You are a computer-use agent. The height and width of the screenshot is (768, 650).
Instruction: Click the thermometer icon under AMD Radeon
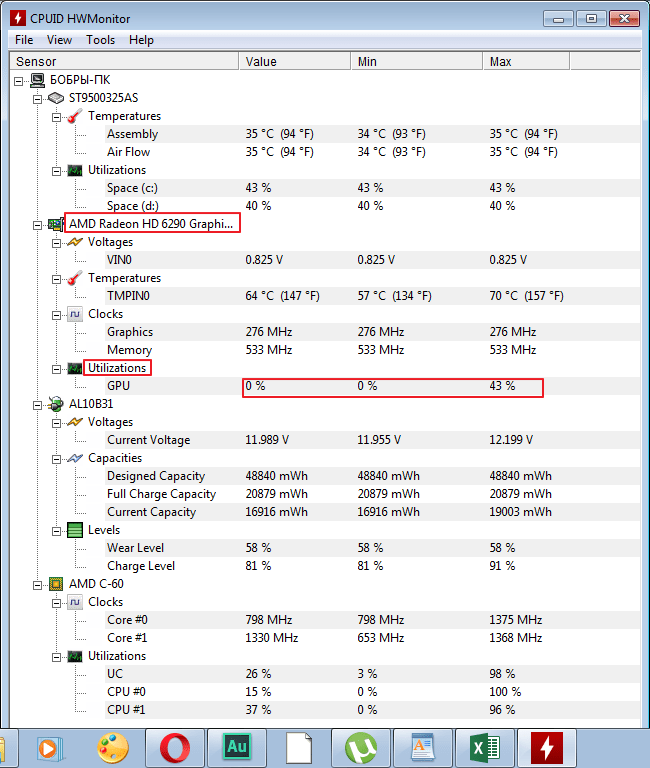pyautogui.click(x=75, y=278)
